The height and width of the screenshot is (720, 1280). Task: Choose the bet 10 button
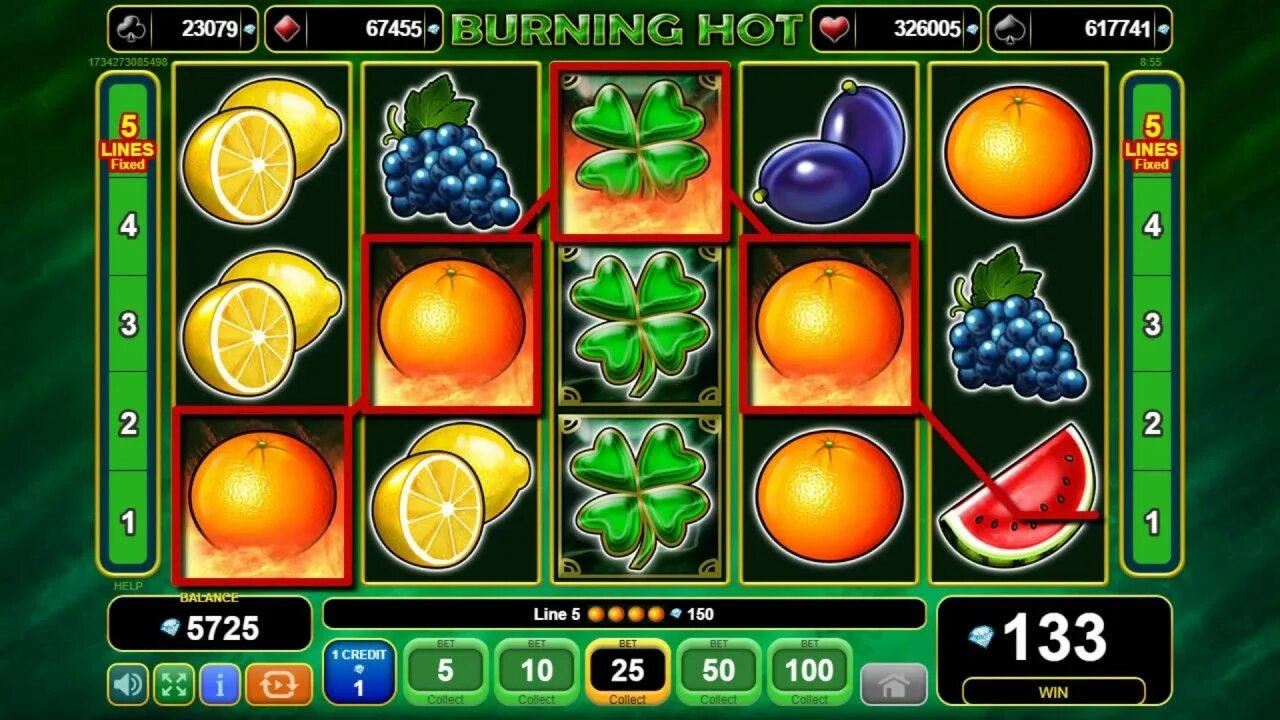537,672
